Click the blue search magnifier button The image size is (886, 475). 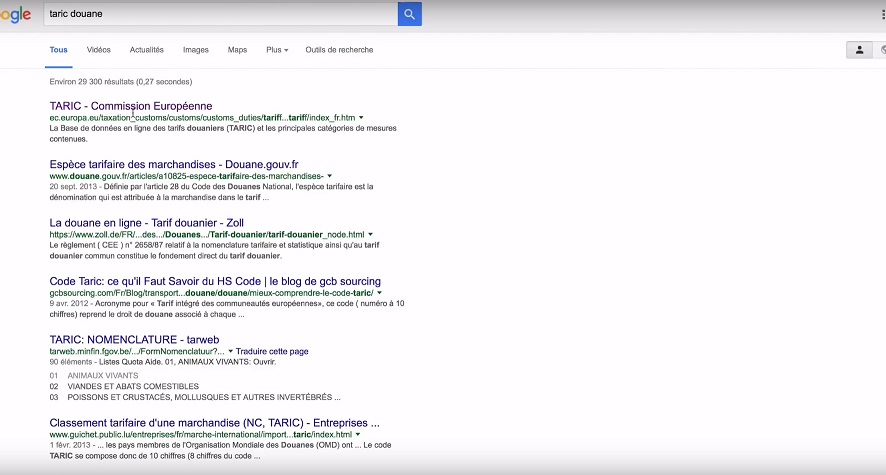(409, 14)
